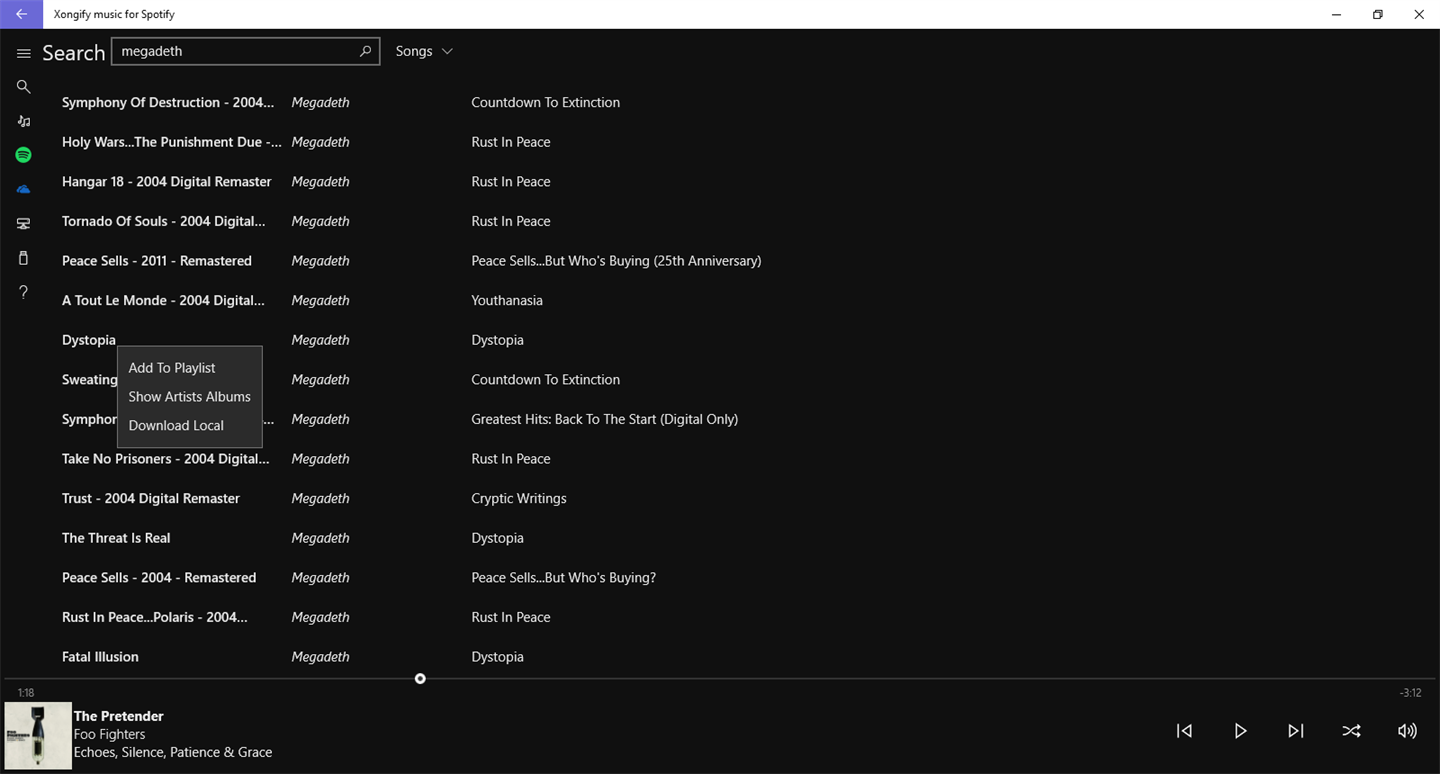The height and width of the screenshot is (774, 1440).
Task: Click the network device sidebar icon
Action: 23,224
